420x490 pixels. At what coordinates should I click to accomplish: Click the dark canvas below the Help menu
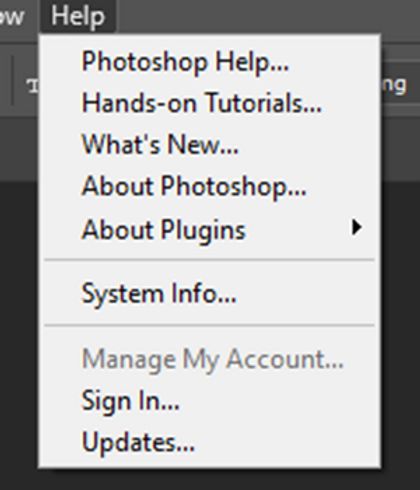click(210, 479)
